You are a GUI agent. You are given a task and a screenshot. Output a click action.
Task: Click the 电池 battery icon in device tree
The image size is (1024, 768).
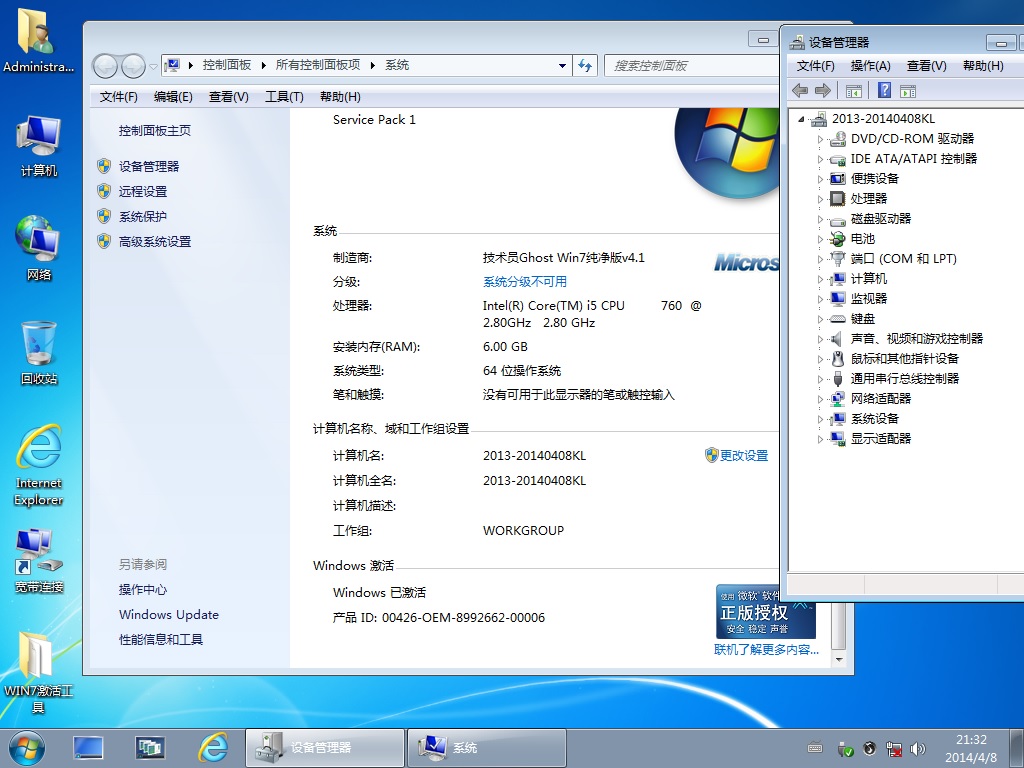pyautogui.click(x=837, y=238)
